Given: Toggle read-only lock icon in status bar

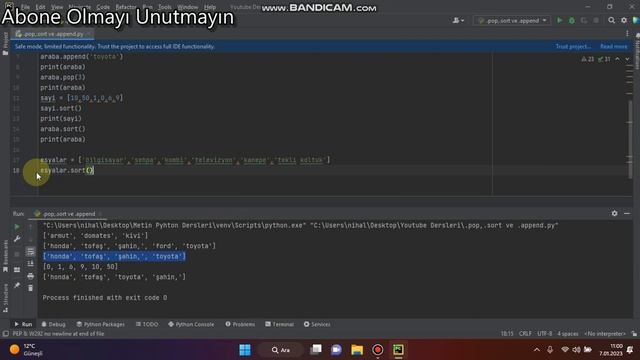Looking at the screenshot, I should pyautogui.click(x=634, y=334).
